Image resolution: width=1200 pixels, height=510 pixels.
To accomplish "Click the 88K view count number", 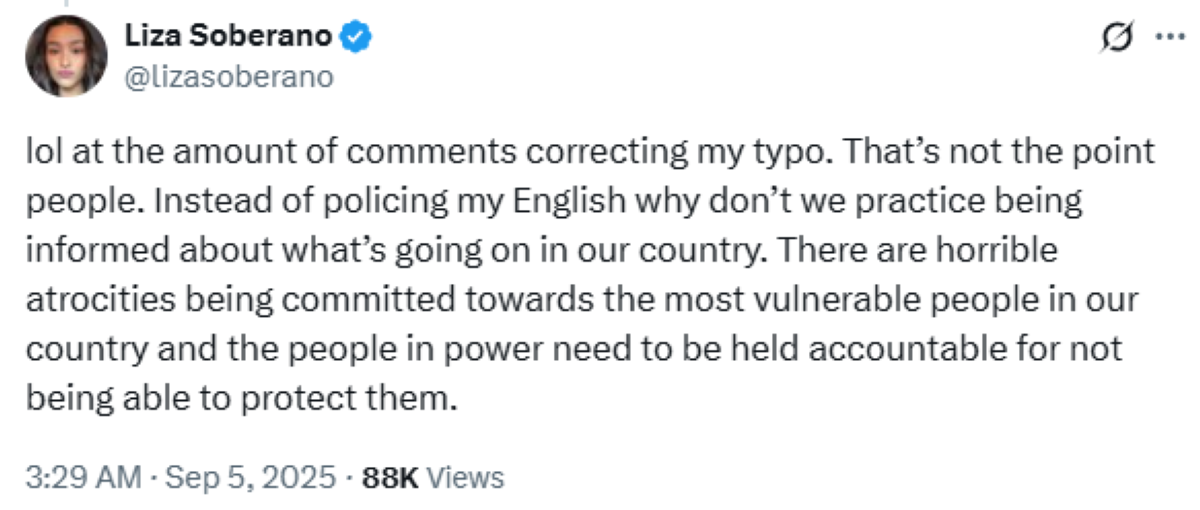I will [389, 478].
